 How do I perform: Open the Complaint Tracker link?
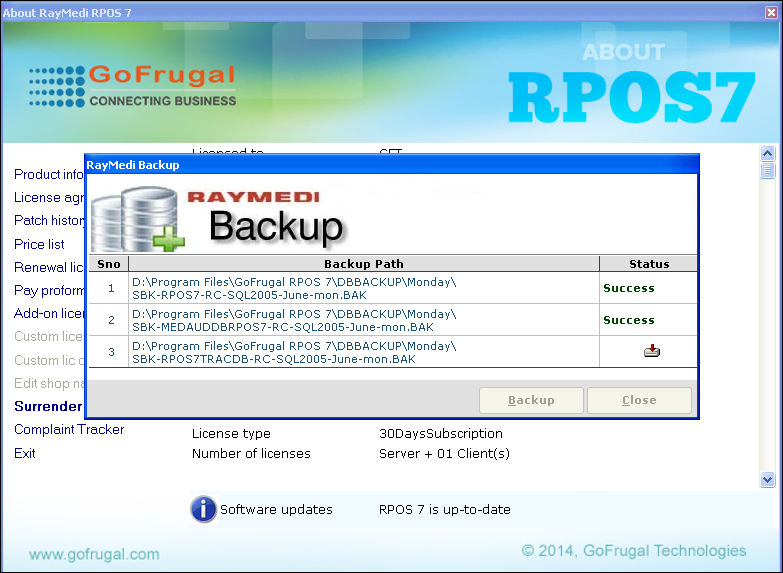tap(69, 429)
